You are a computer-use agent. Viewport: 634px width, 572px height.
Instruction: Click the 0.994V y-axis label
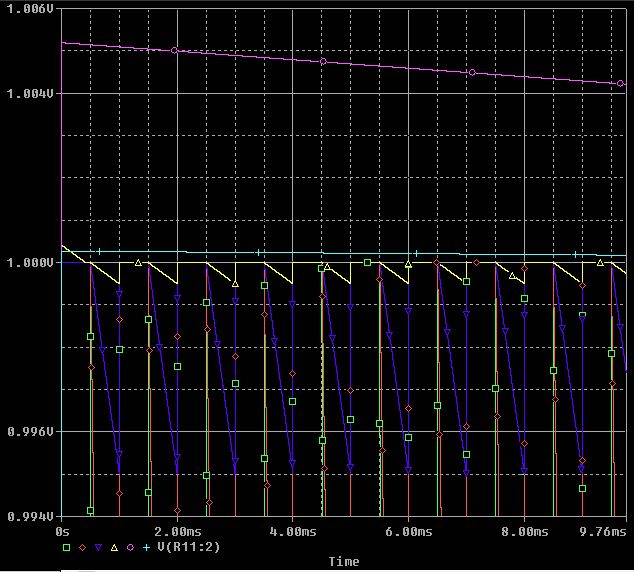click(30, 516)
